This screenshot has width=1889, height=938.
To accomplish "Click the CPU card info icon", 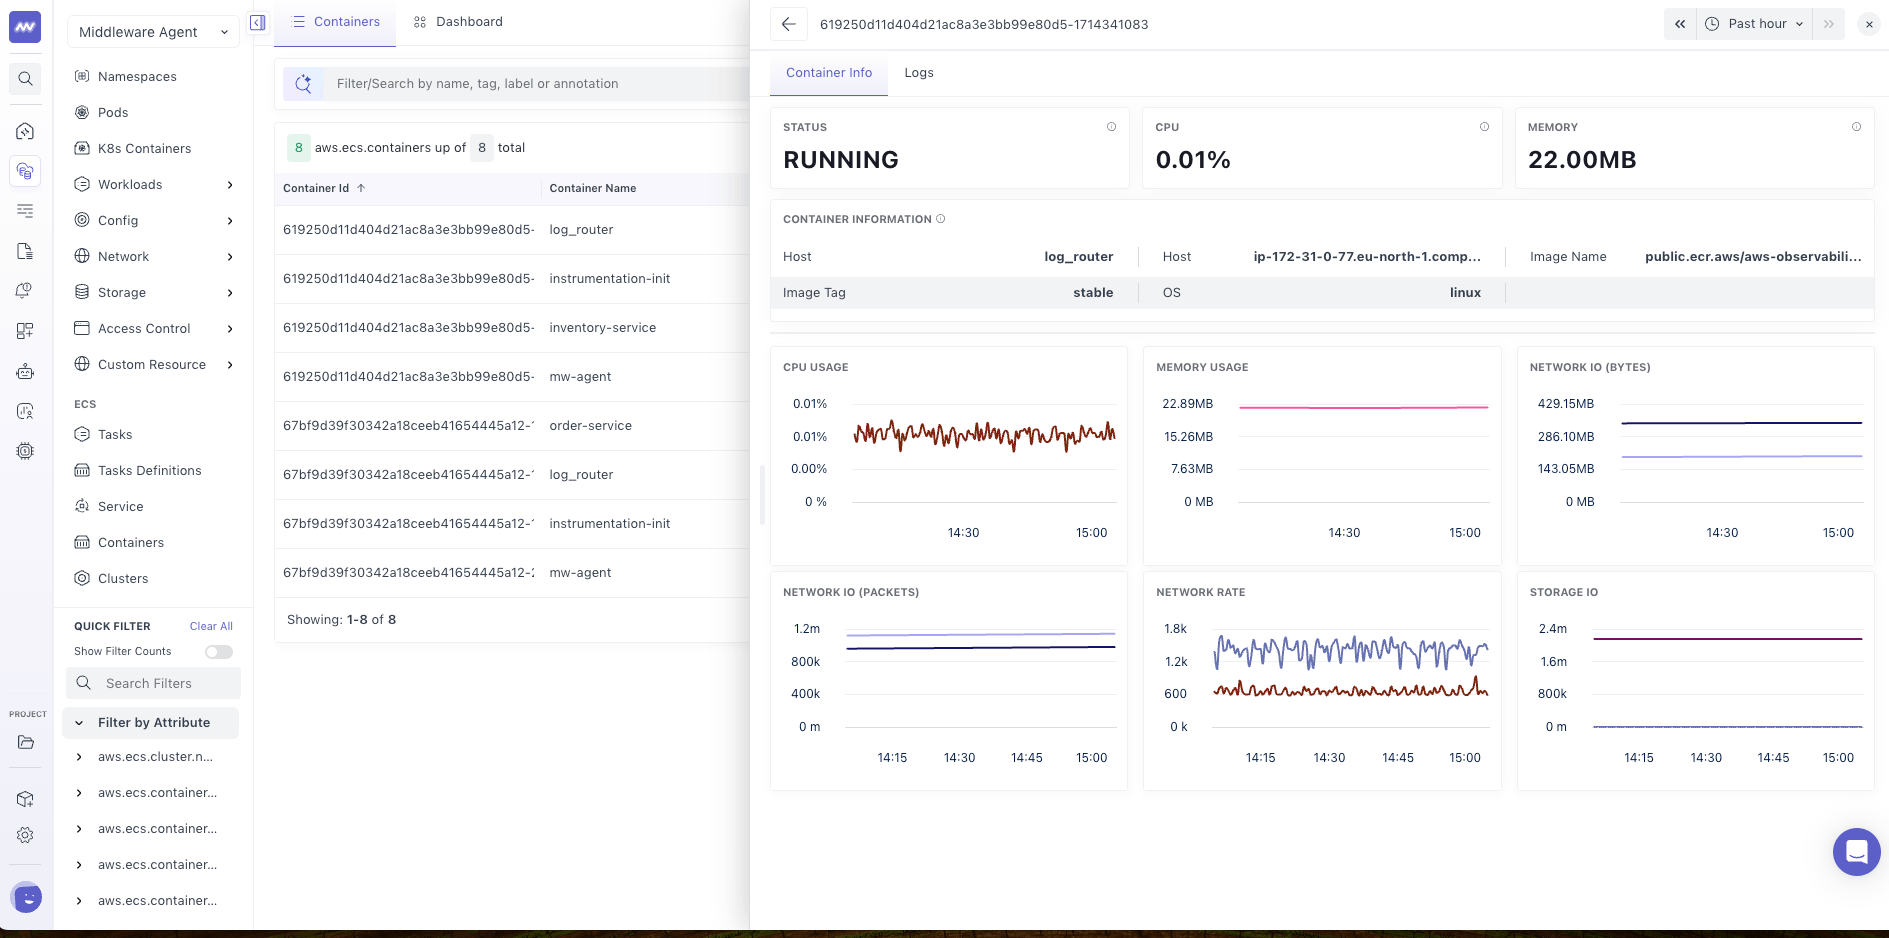I will 1484,127.
